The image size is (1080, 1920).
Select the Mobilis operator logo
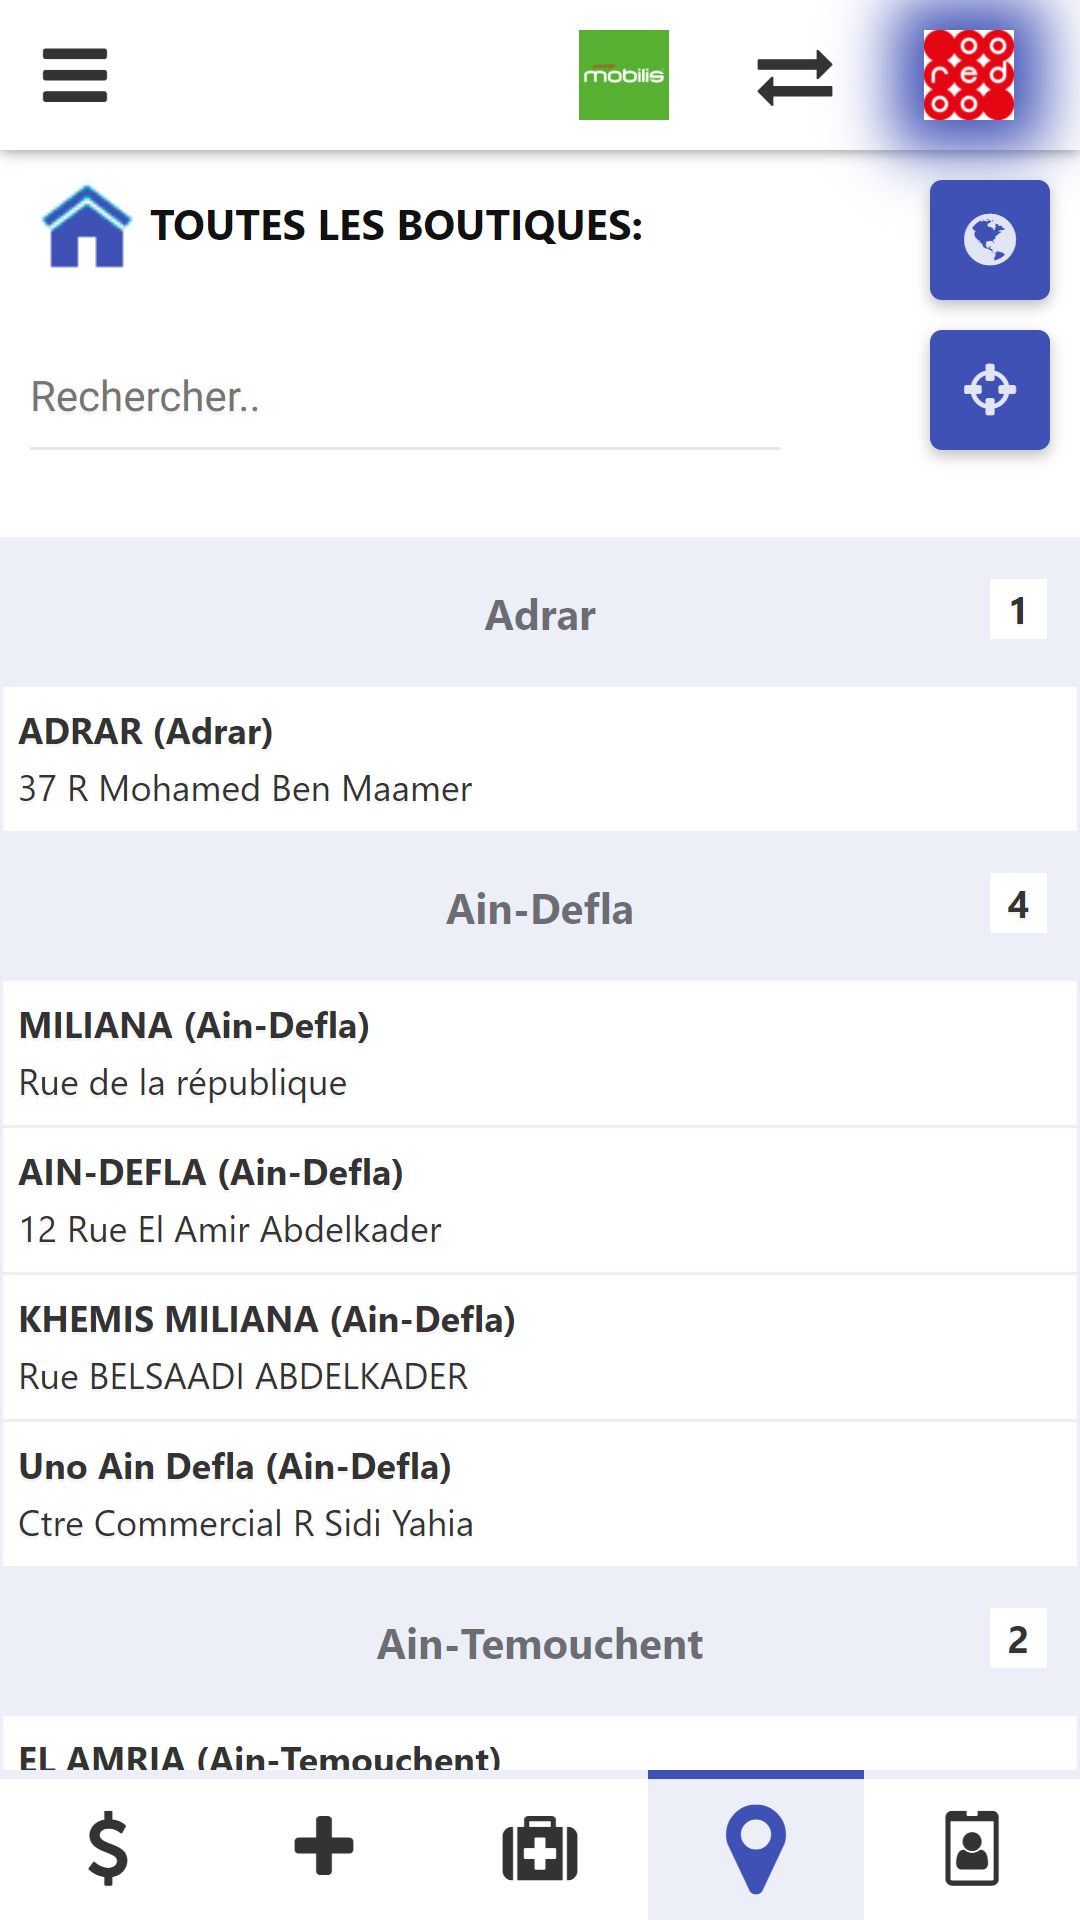pos(623,75)
